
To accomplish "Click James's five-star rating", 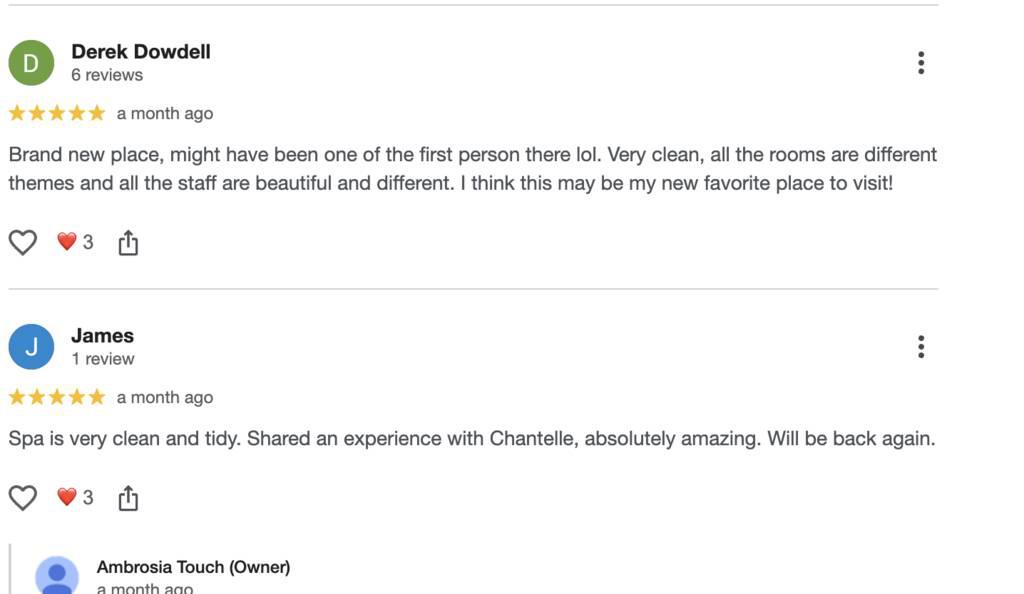I will point(57,397).
